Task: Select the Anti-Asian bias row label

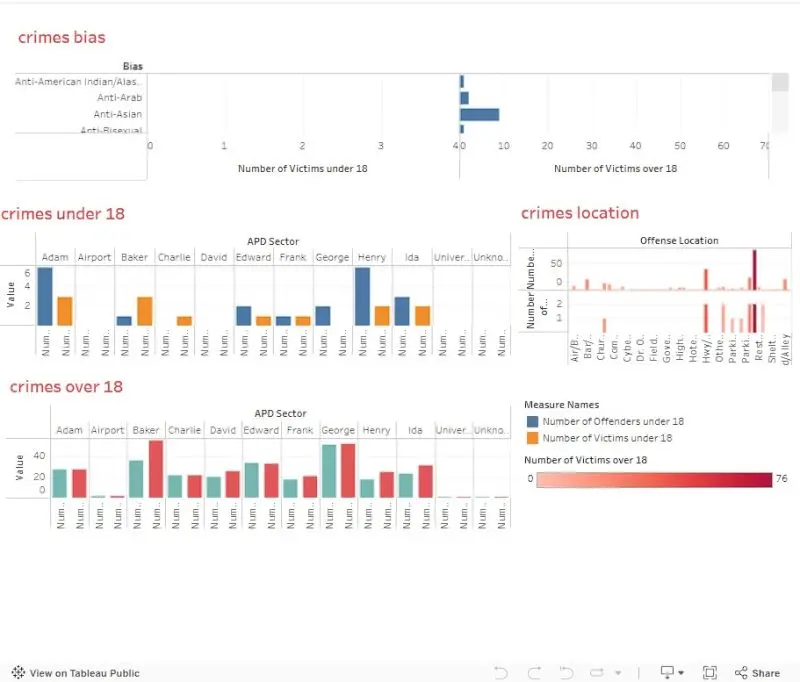Action: point(117,114)
